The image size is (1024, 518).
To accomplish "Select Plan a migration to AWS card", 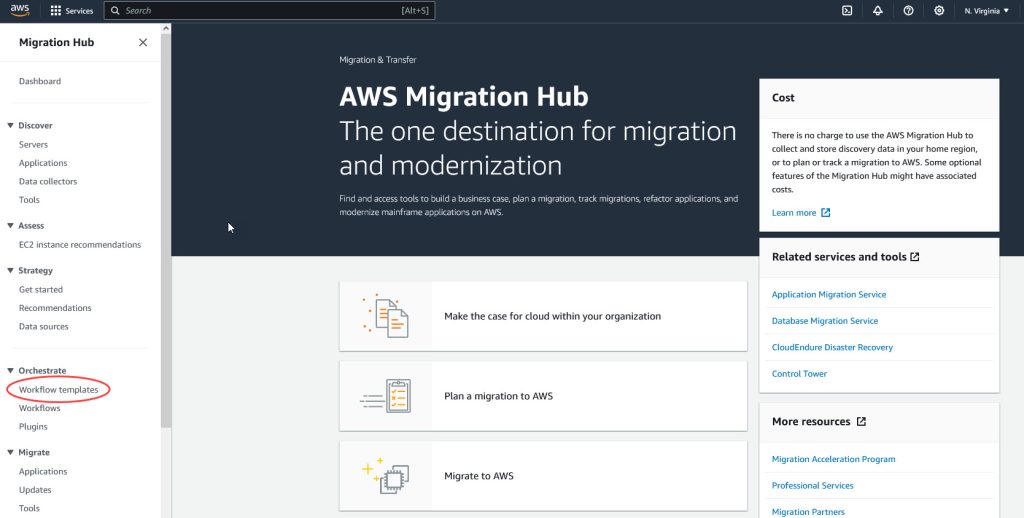I will (x=543, y=396).
